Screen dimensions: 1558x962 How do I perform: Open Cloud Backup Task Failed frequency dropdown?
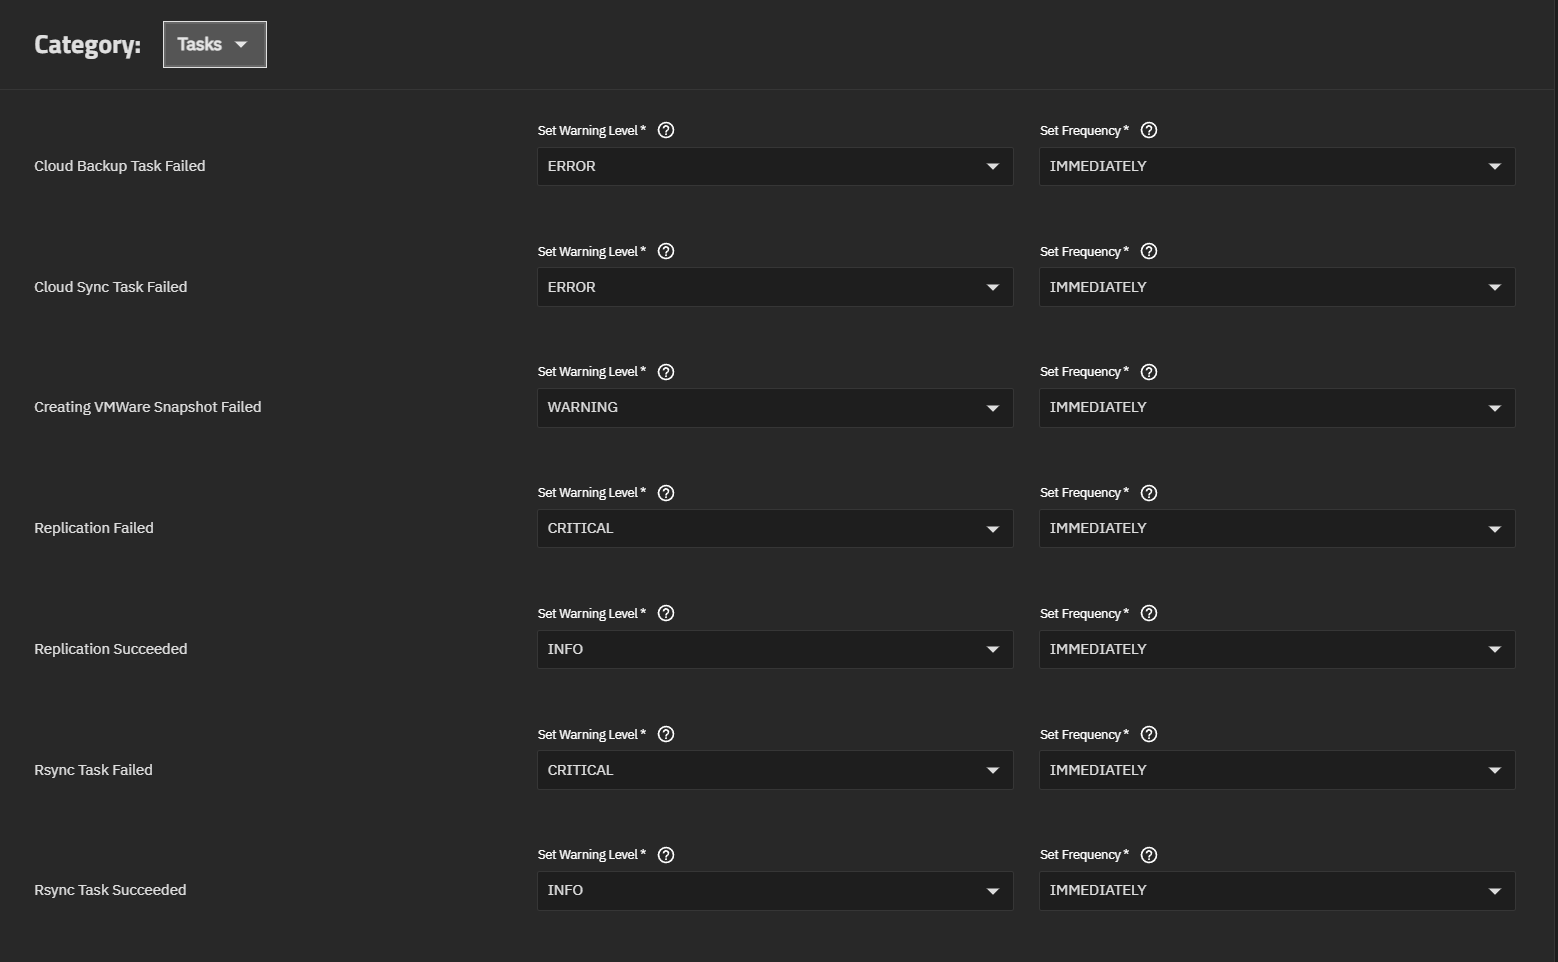coord(1277,167)
